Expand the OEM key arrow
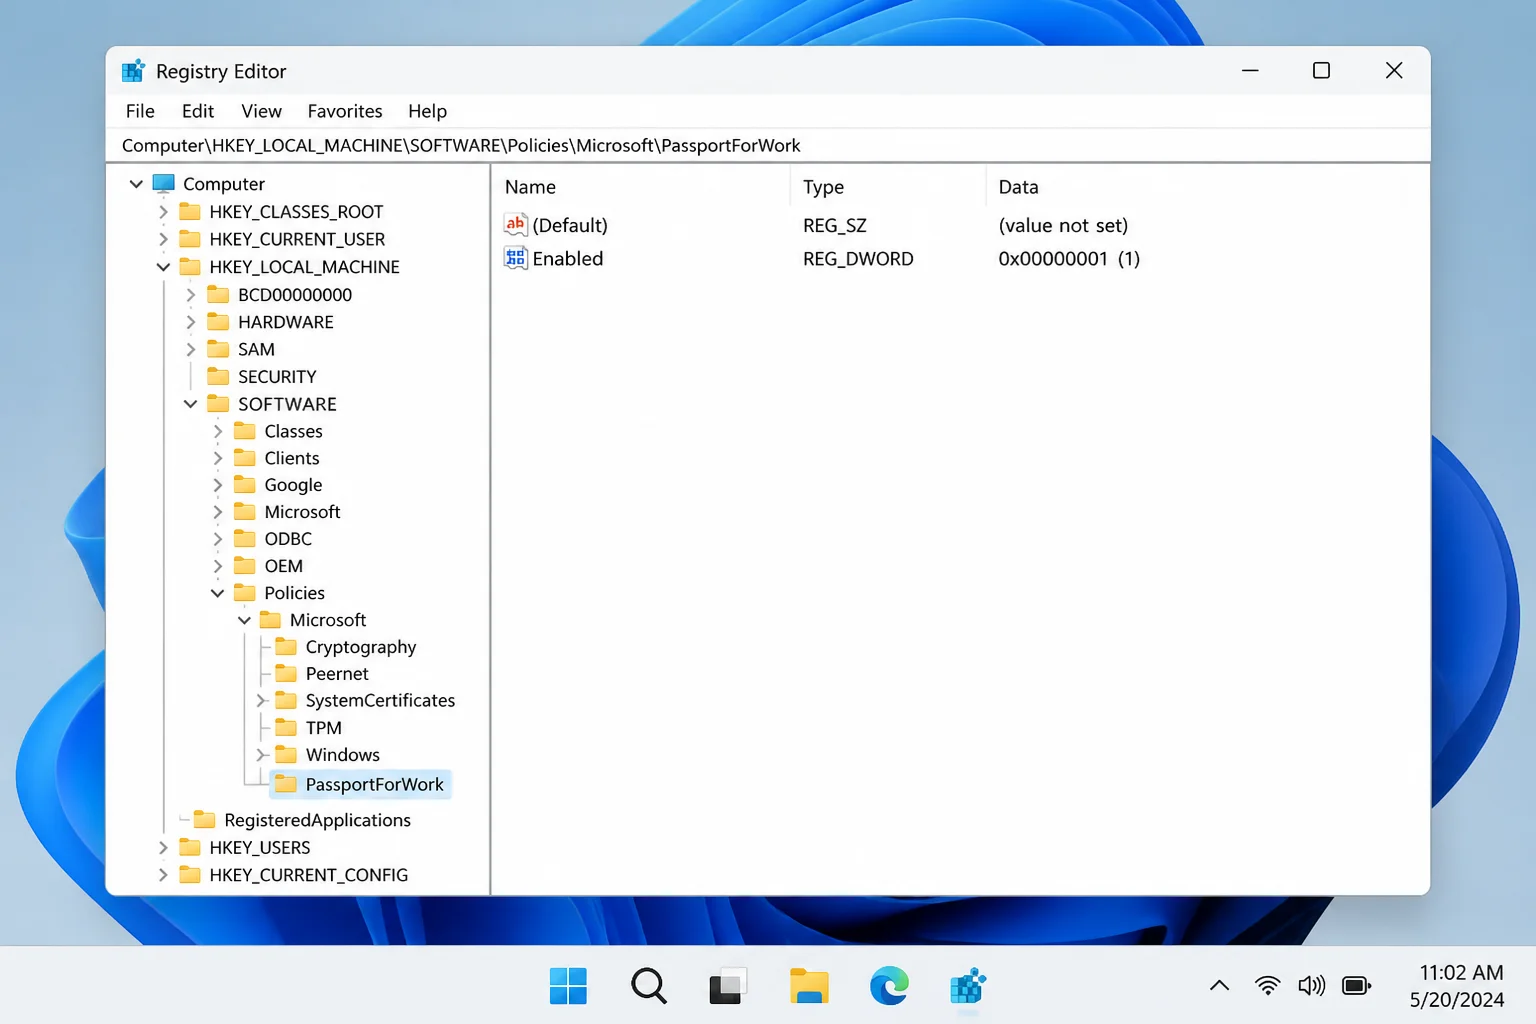The image size is (1536, 1024). (x=217, y=566)
